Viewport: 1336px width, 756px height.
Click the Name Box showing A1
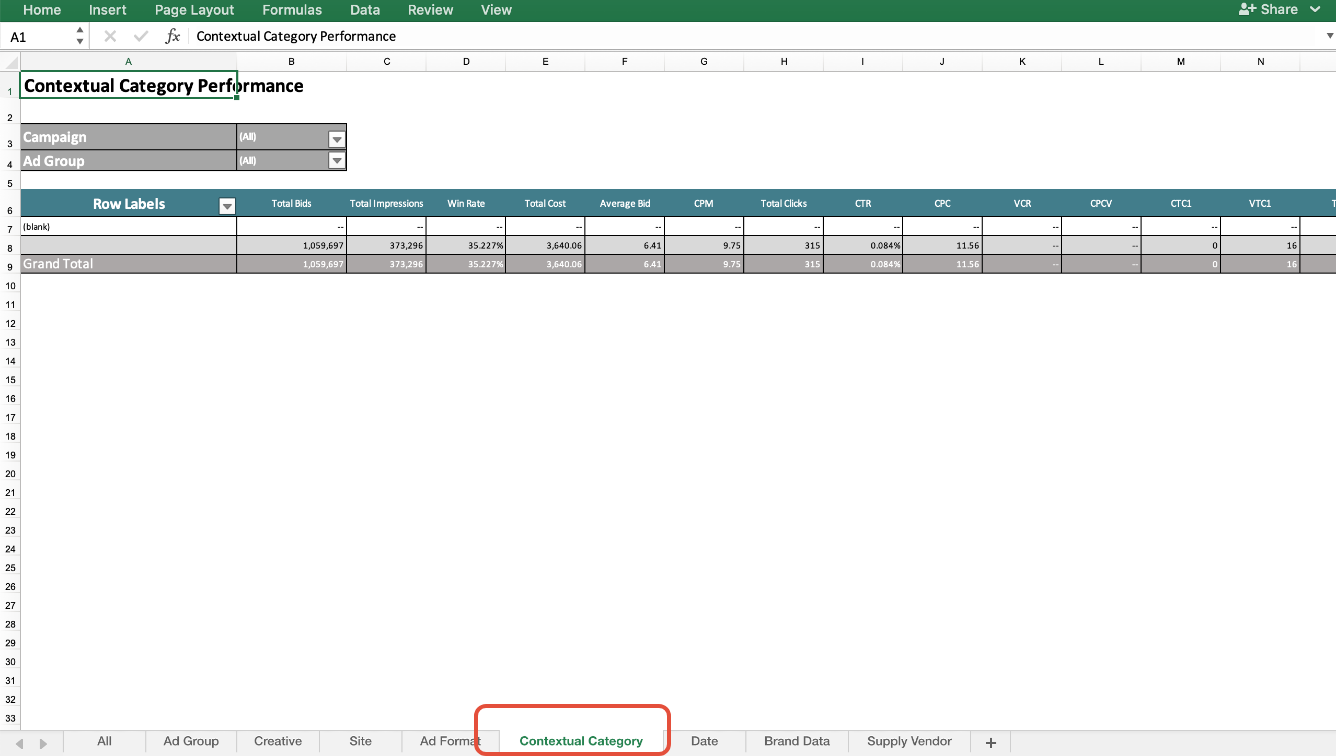[x=40, y=36]
